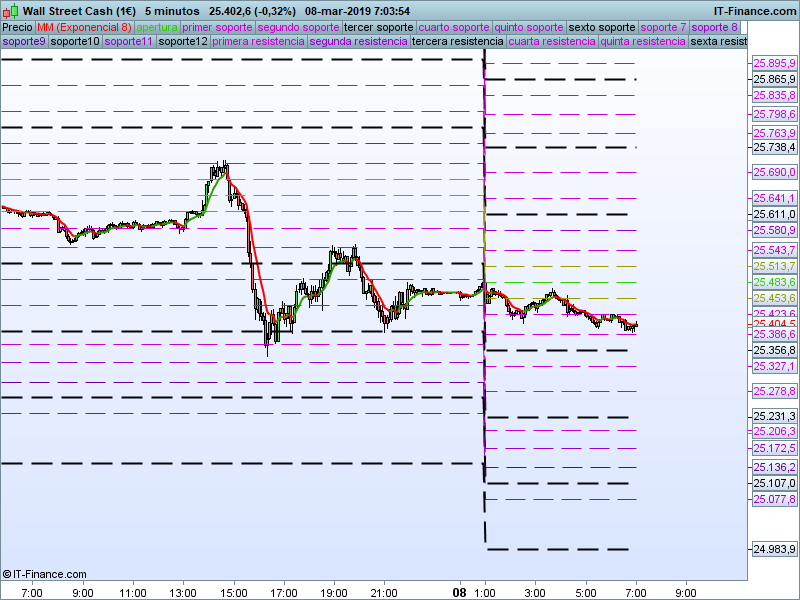Click the 25.763,9 price level tag
Screen dimensions: 800x600
[x=774, y=133]
